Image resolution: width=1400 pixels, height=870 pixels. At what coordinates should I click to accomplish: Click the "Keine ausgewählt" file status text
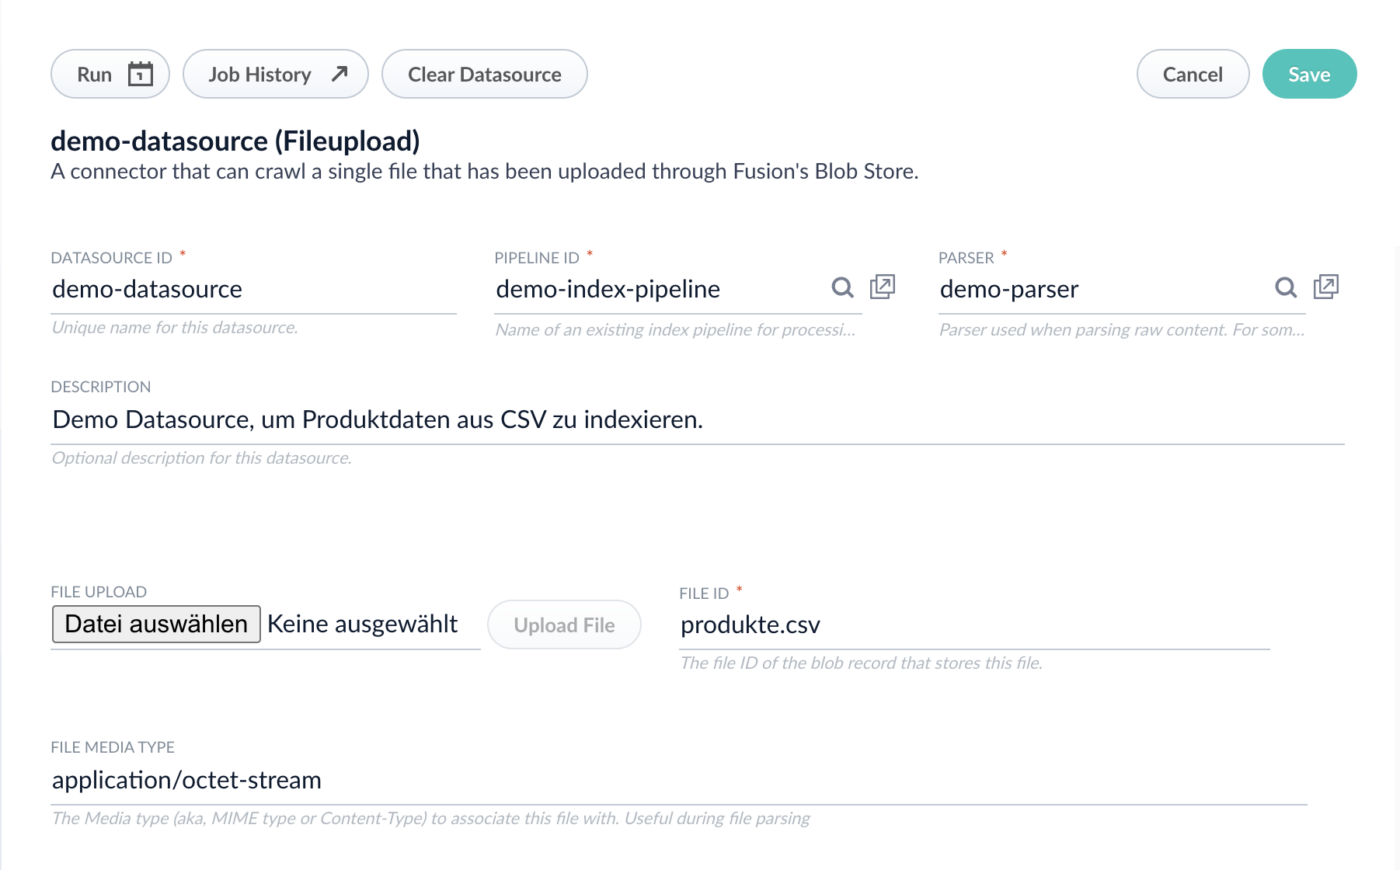[363, 624]
